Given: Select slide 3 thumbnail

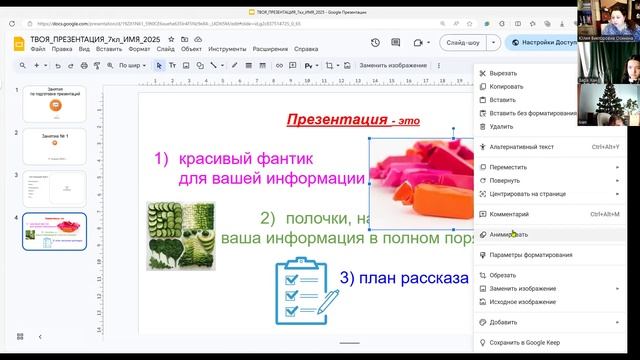Looking at the screenshot, I should coord(55,189).
